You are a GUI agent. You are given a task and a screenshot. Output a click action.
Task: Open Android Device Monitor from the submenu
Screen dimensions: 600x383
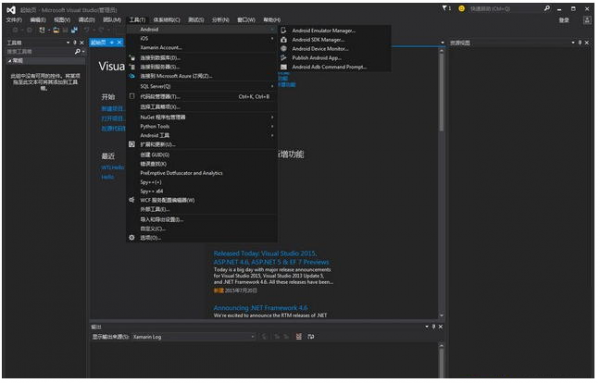coord(320,49)
